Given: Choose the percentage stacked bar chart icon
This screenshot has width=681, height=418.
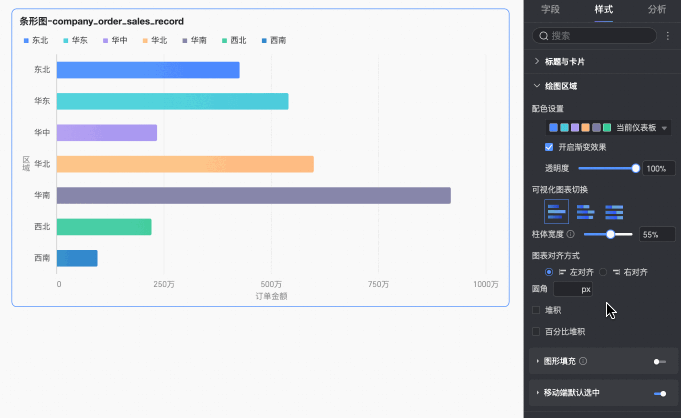Looking at the screenshot, I should click(x=614, y=211).
